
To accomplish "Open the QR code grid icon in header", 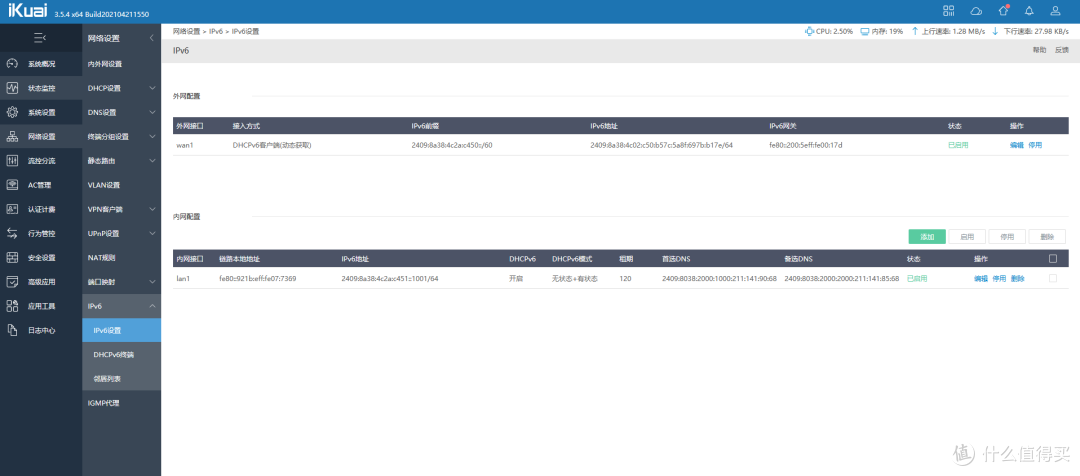I will (949, 11).
